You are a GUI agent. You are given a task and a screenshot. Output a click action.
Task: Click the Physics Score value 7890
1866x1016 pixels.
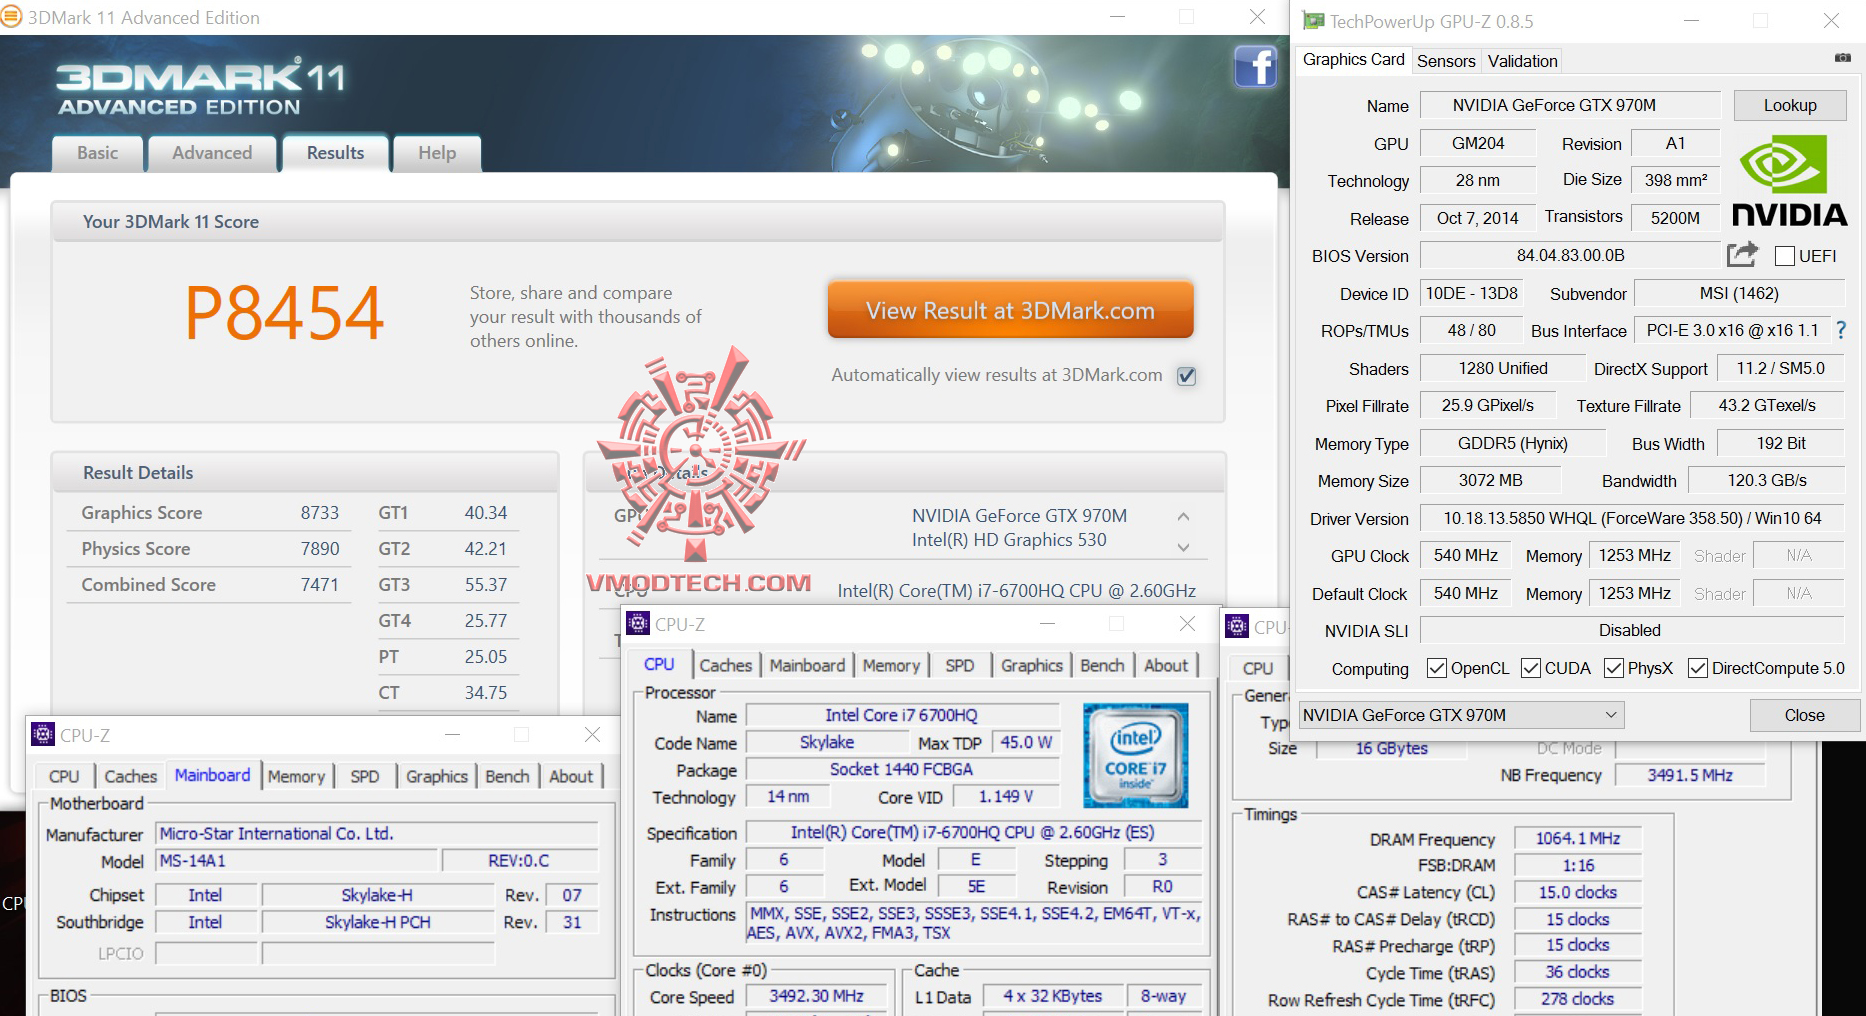pos(320,549)
